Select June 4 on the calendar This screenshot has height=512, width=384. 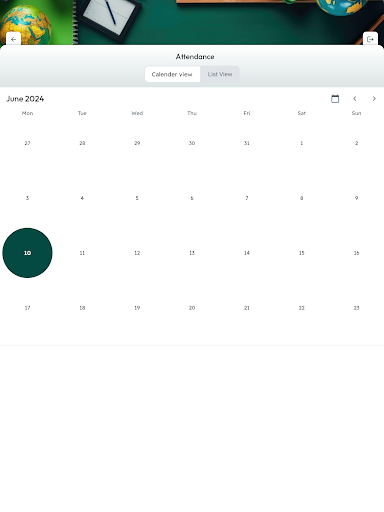(82, 198)
